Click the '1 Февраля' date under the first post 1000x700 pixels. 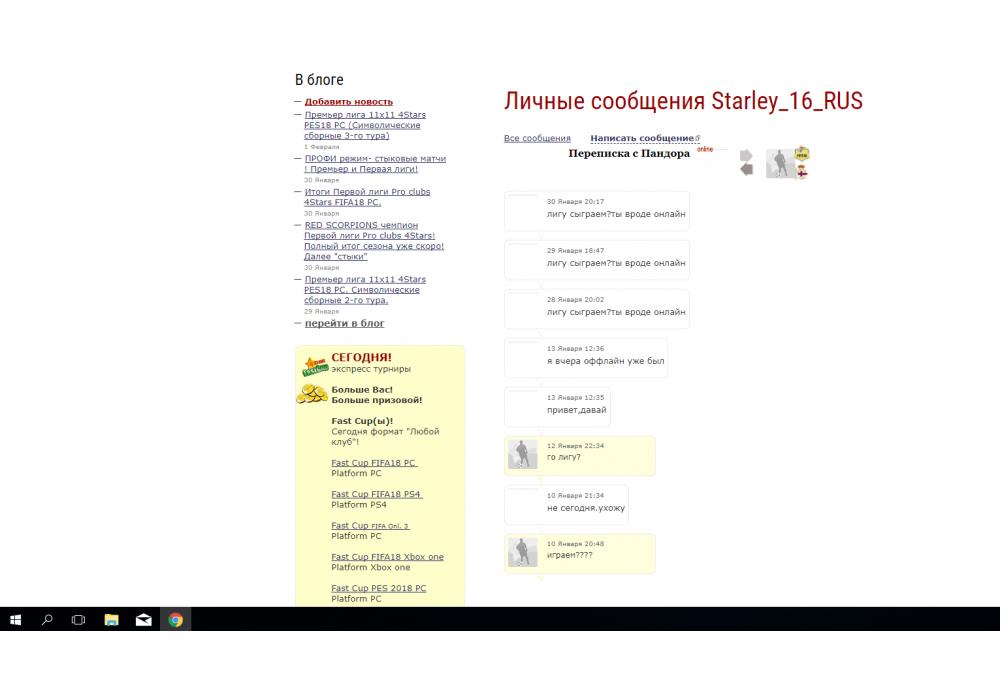321,147
